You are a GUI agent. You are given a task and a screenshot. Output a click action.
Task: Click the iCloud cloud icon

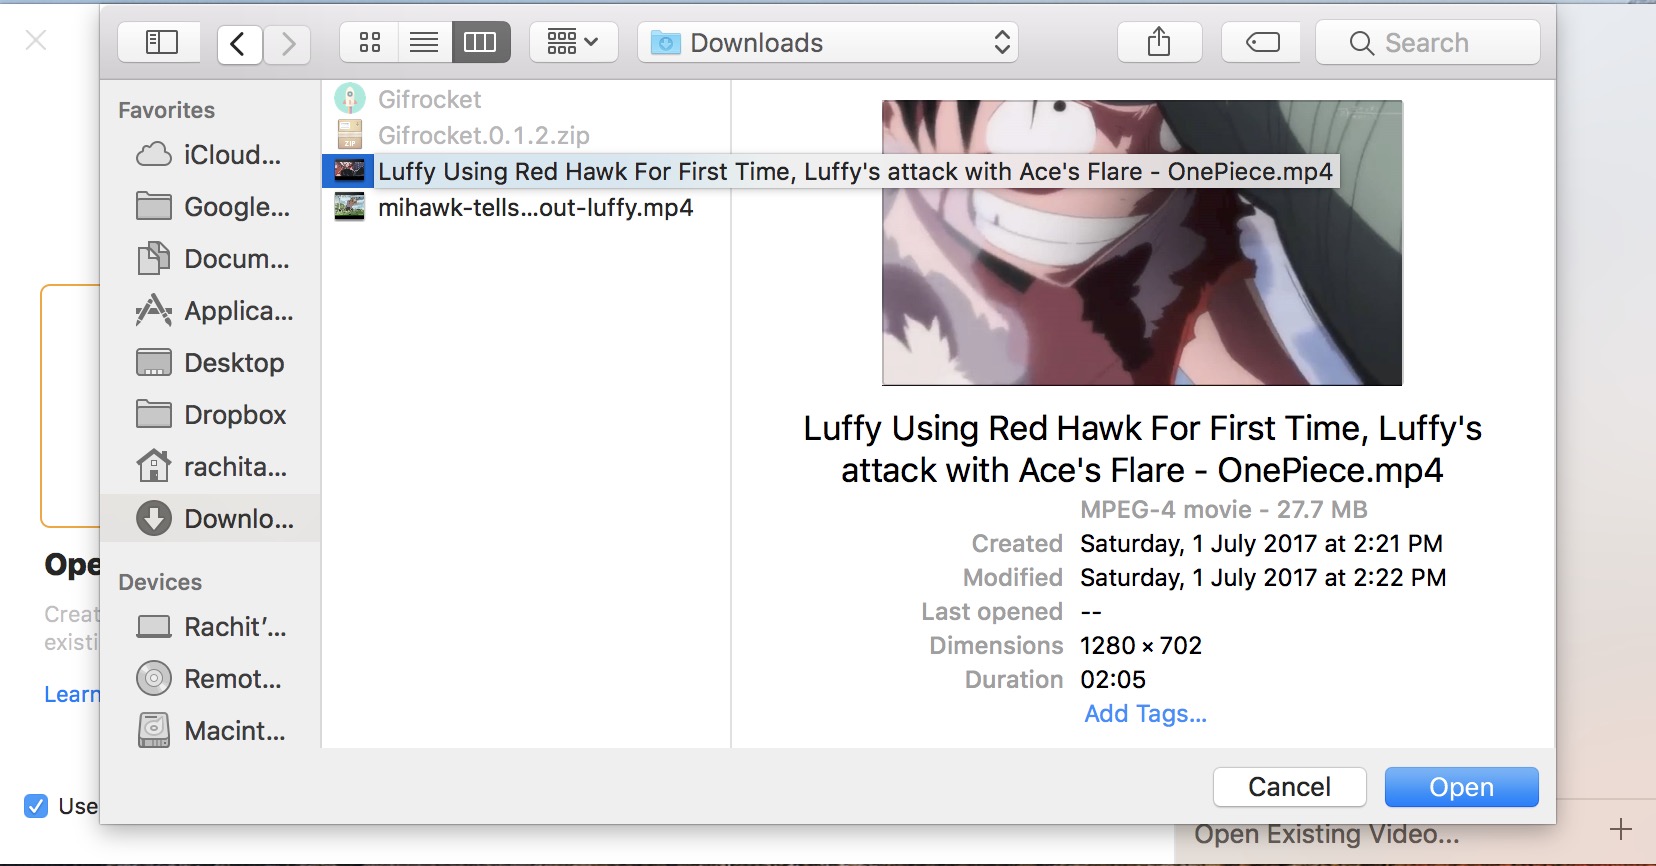[x=153, y=155]
